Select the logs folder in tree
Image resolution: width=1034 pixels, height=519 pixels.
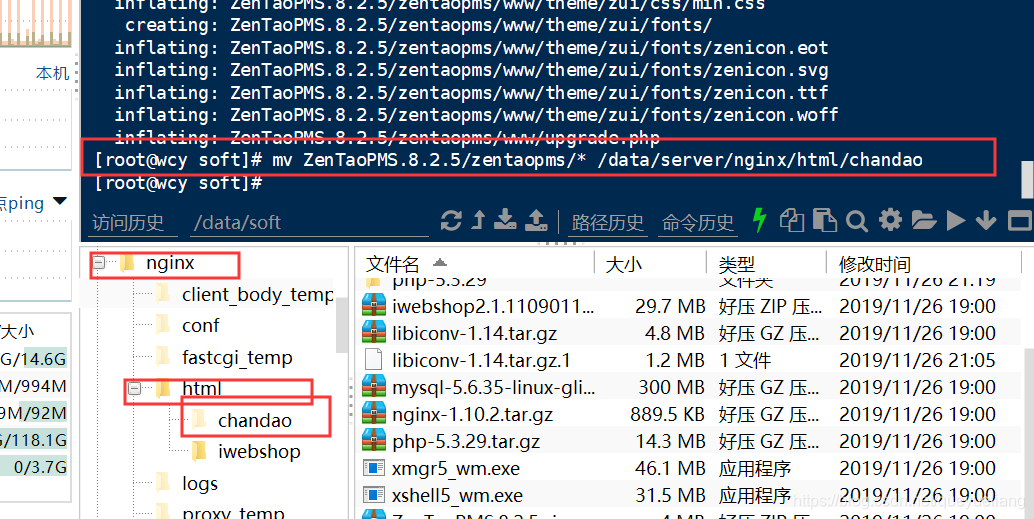coord(200,483)
